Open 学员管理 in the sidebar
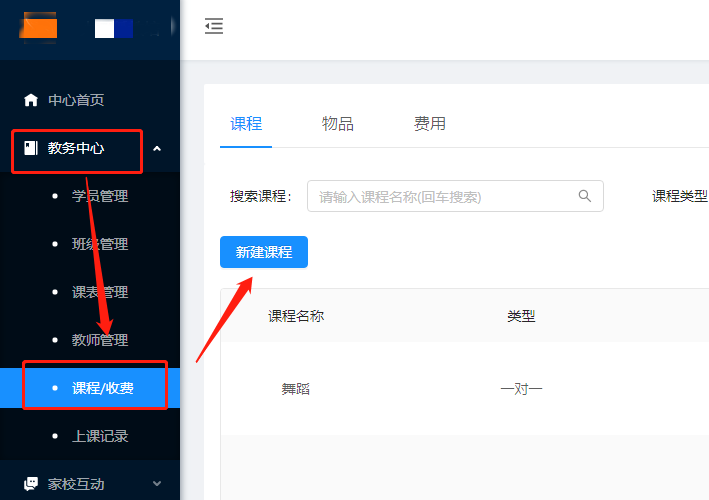The width and height of the screenshot is (709, 500). 90,196
